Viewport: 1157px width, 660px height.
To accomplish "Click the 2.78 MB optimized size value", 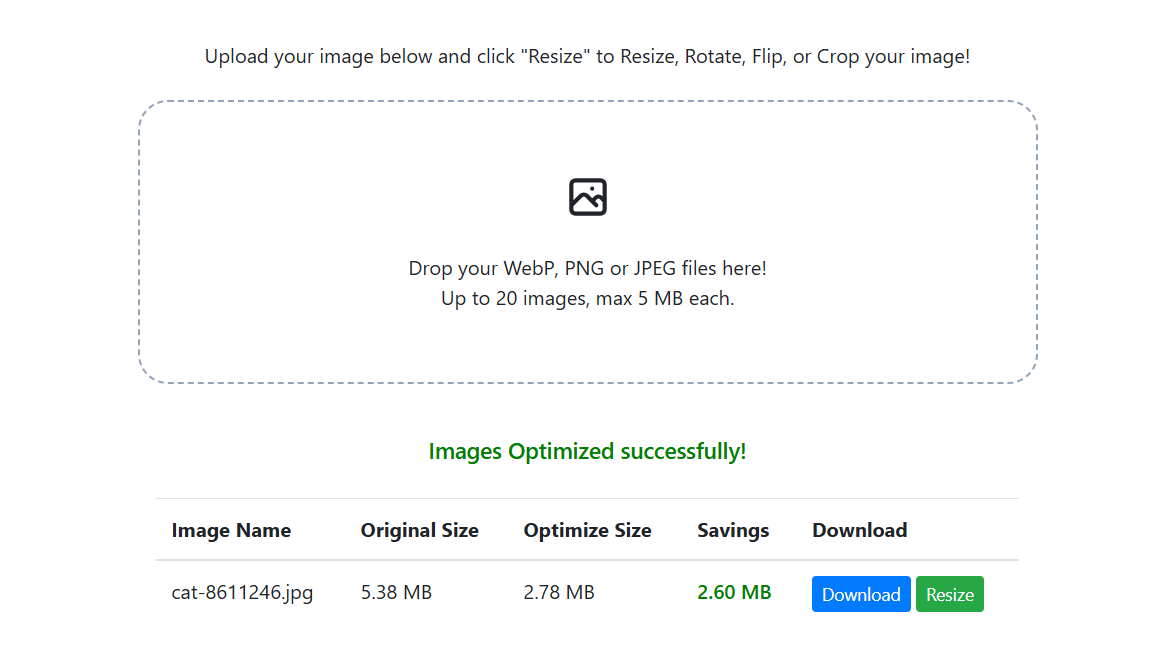I will click(x=559, y=593).
